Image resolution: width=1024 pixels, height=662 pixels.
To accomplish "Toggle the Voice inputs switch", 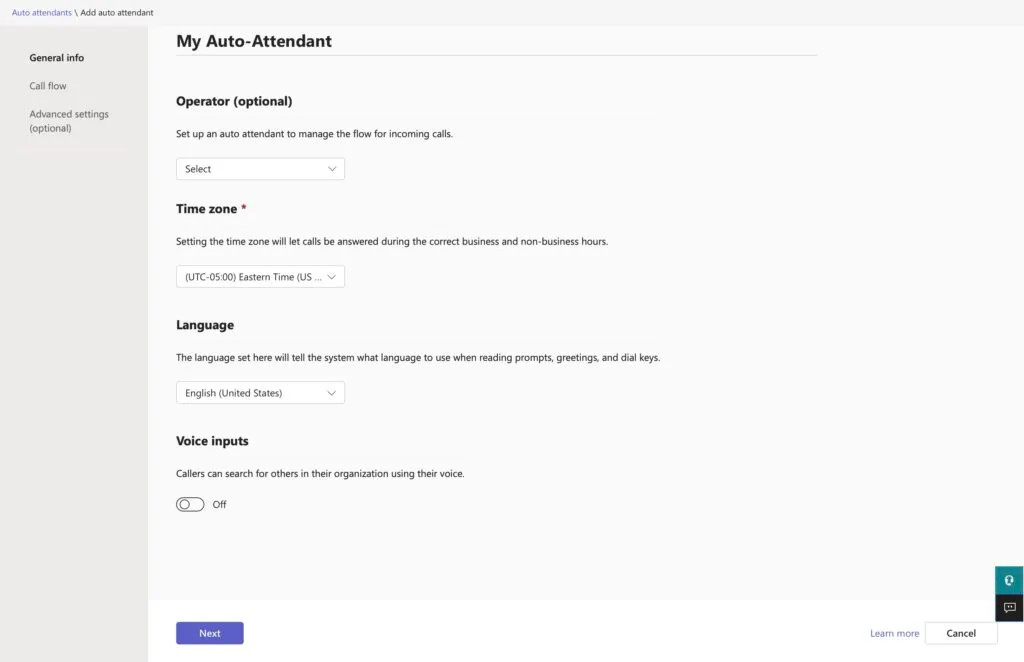I will tap(190, 505).
